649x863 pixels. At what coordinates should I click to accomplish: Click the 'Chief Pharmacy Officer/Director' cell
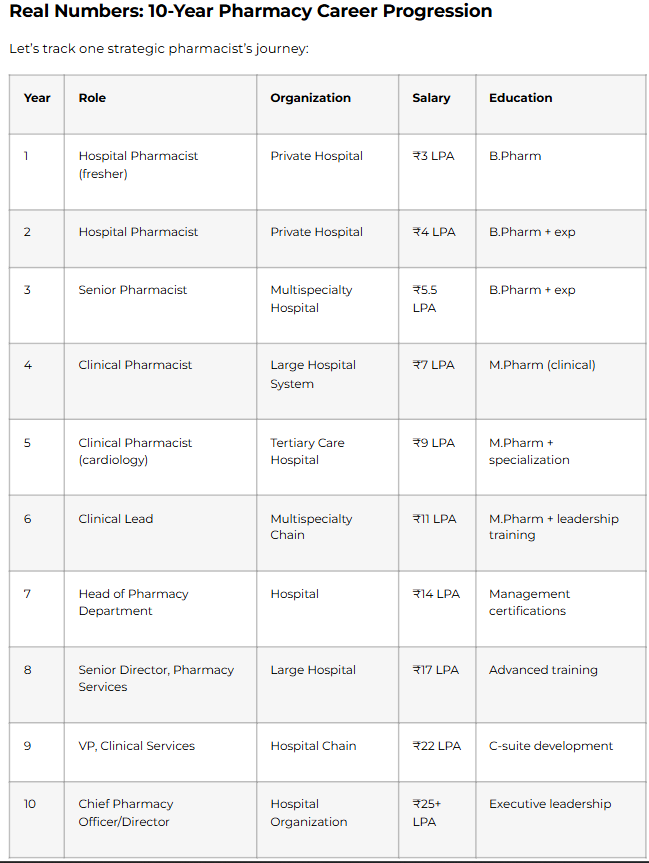(x=126, y=813)
